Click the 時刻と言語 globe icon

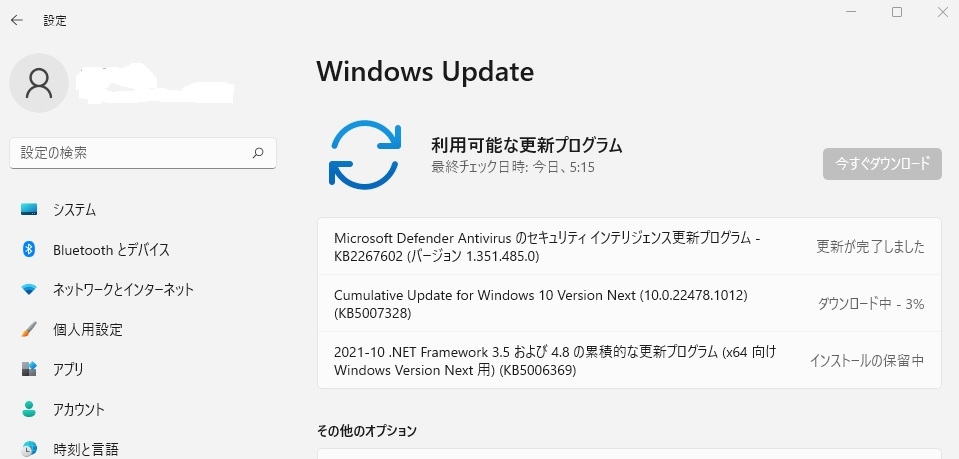[29, 448]
